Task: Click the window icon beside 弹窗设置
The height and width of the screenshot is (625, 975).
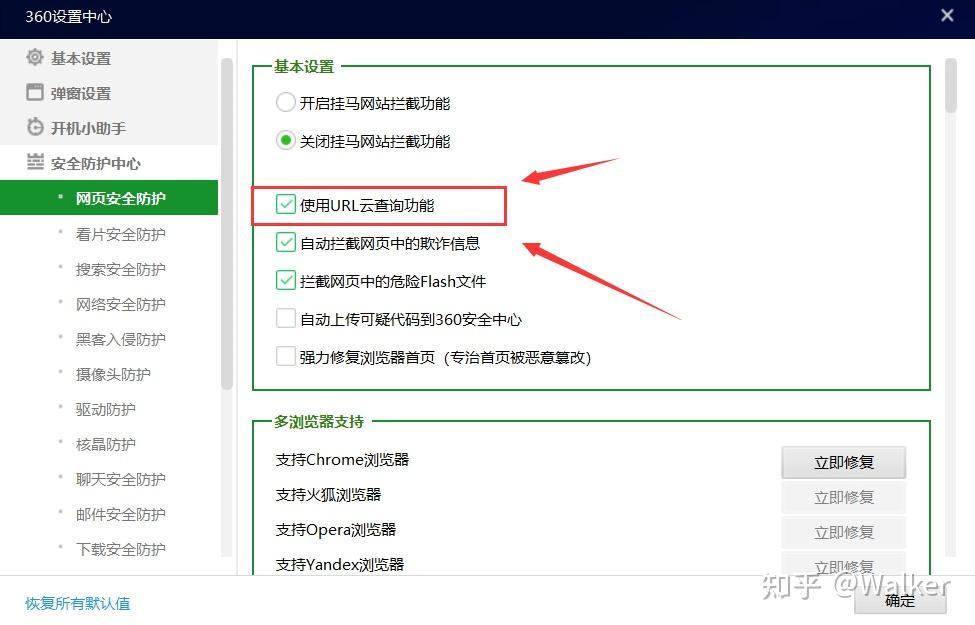Action: tap(35, 92)
